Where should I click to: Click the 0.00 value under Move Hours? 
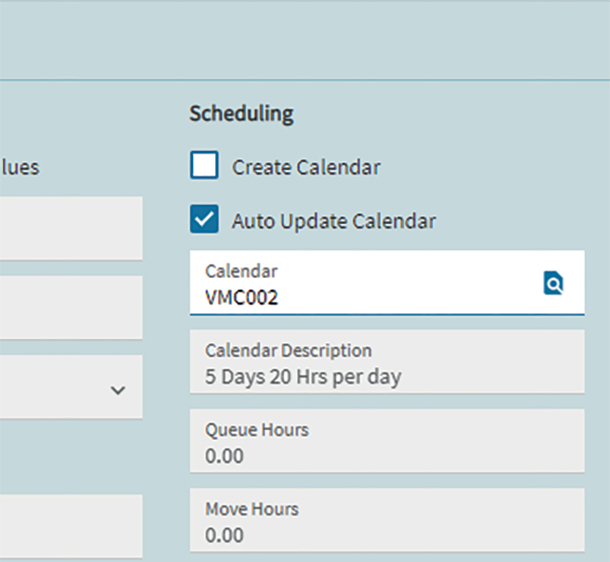pos(224,535)
